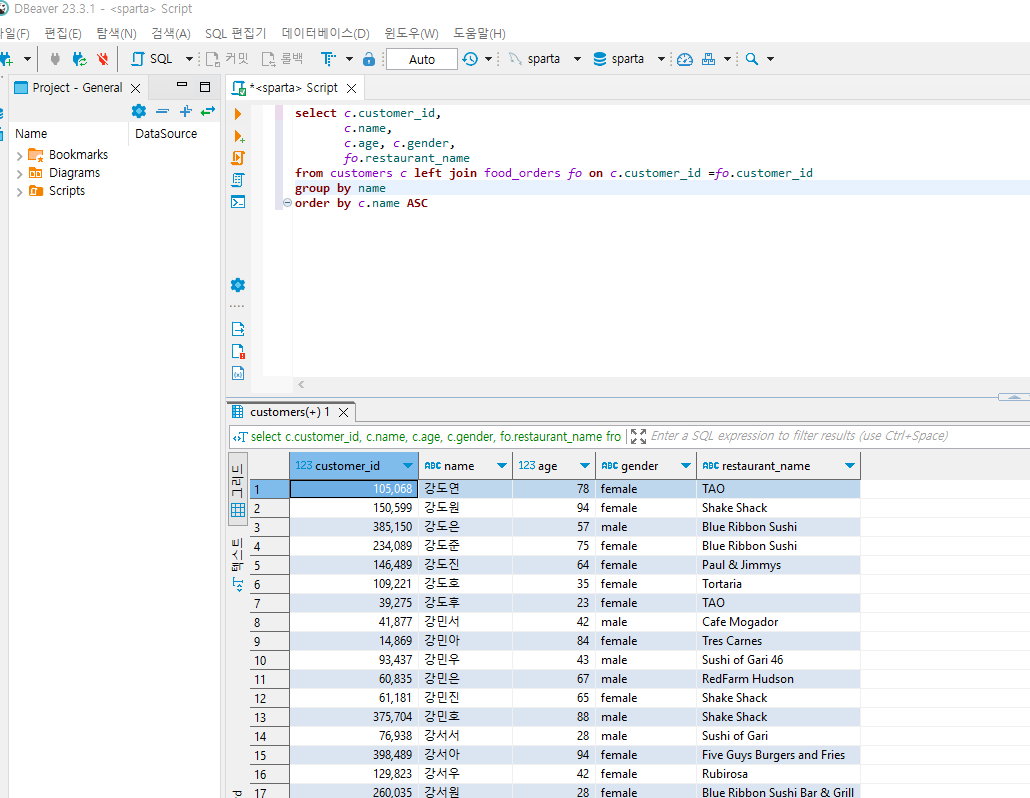Open active database sparta dropdown
Viewport: 1030px width, 798px height.
[x=661, y=59]
